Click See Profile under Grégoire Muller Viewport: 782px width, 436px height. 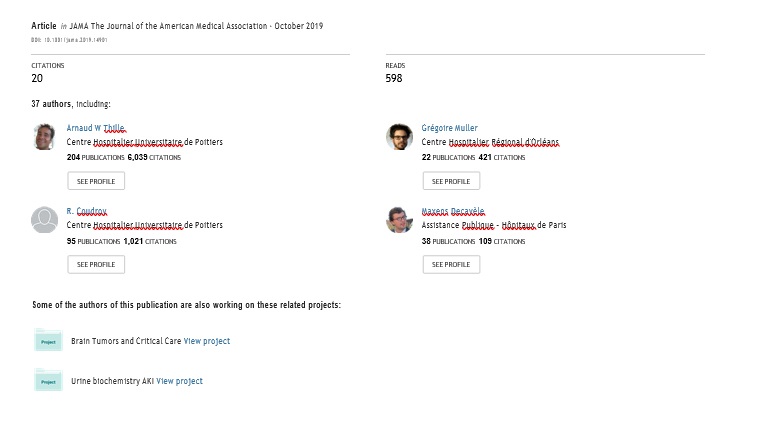click(451, 181)
